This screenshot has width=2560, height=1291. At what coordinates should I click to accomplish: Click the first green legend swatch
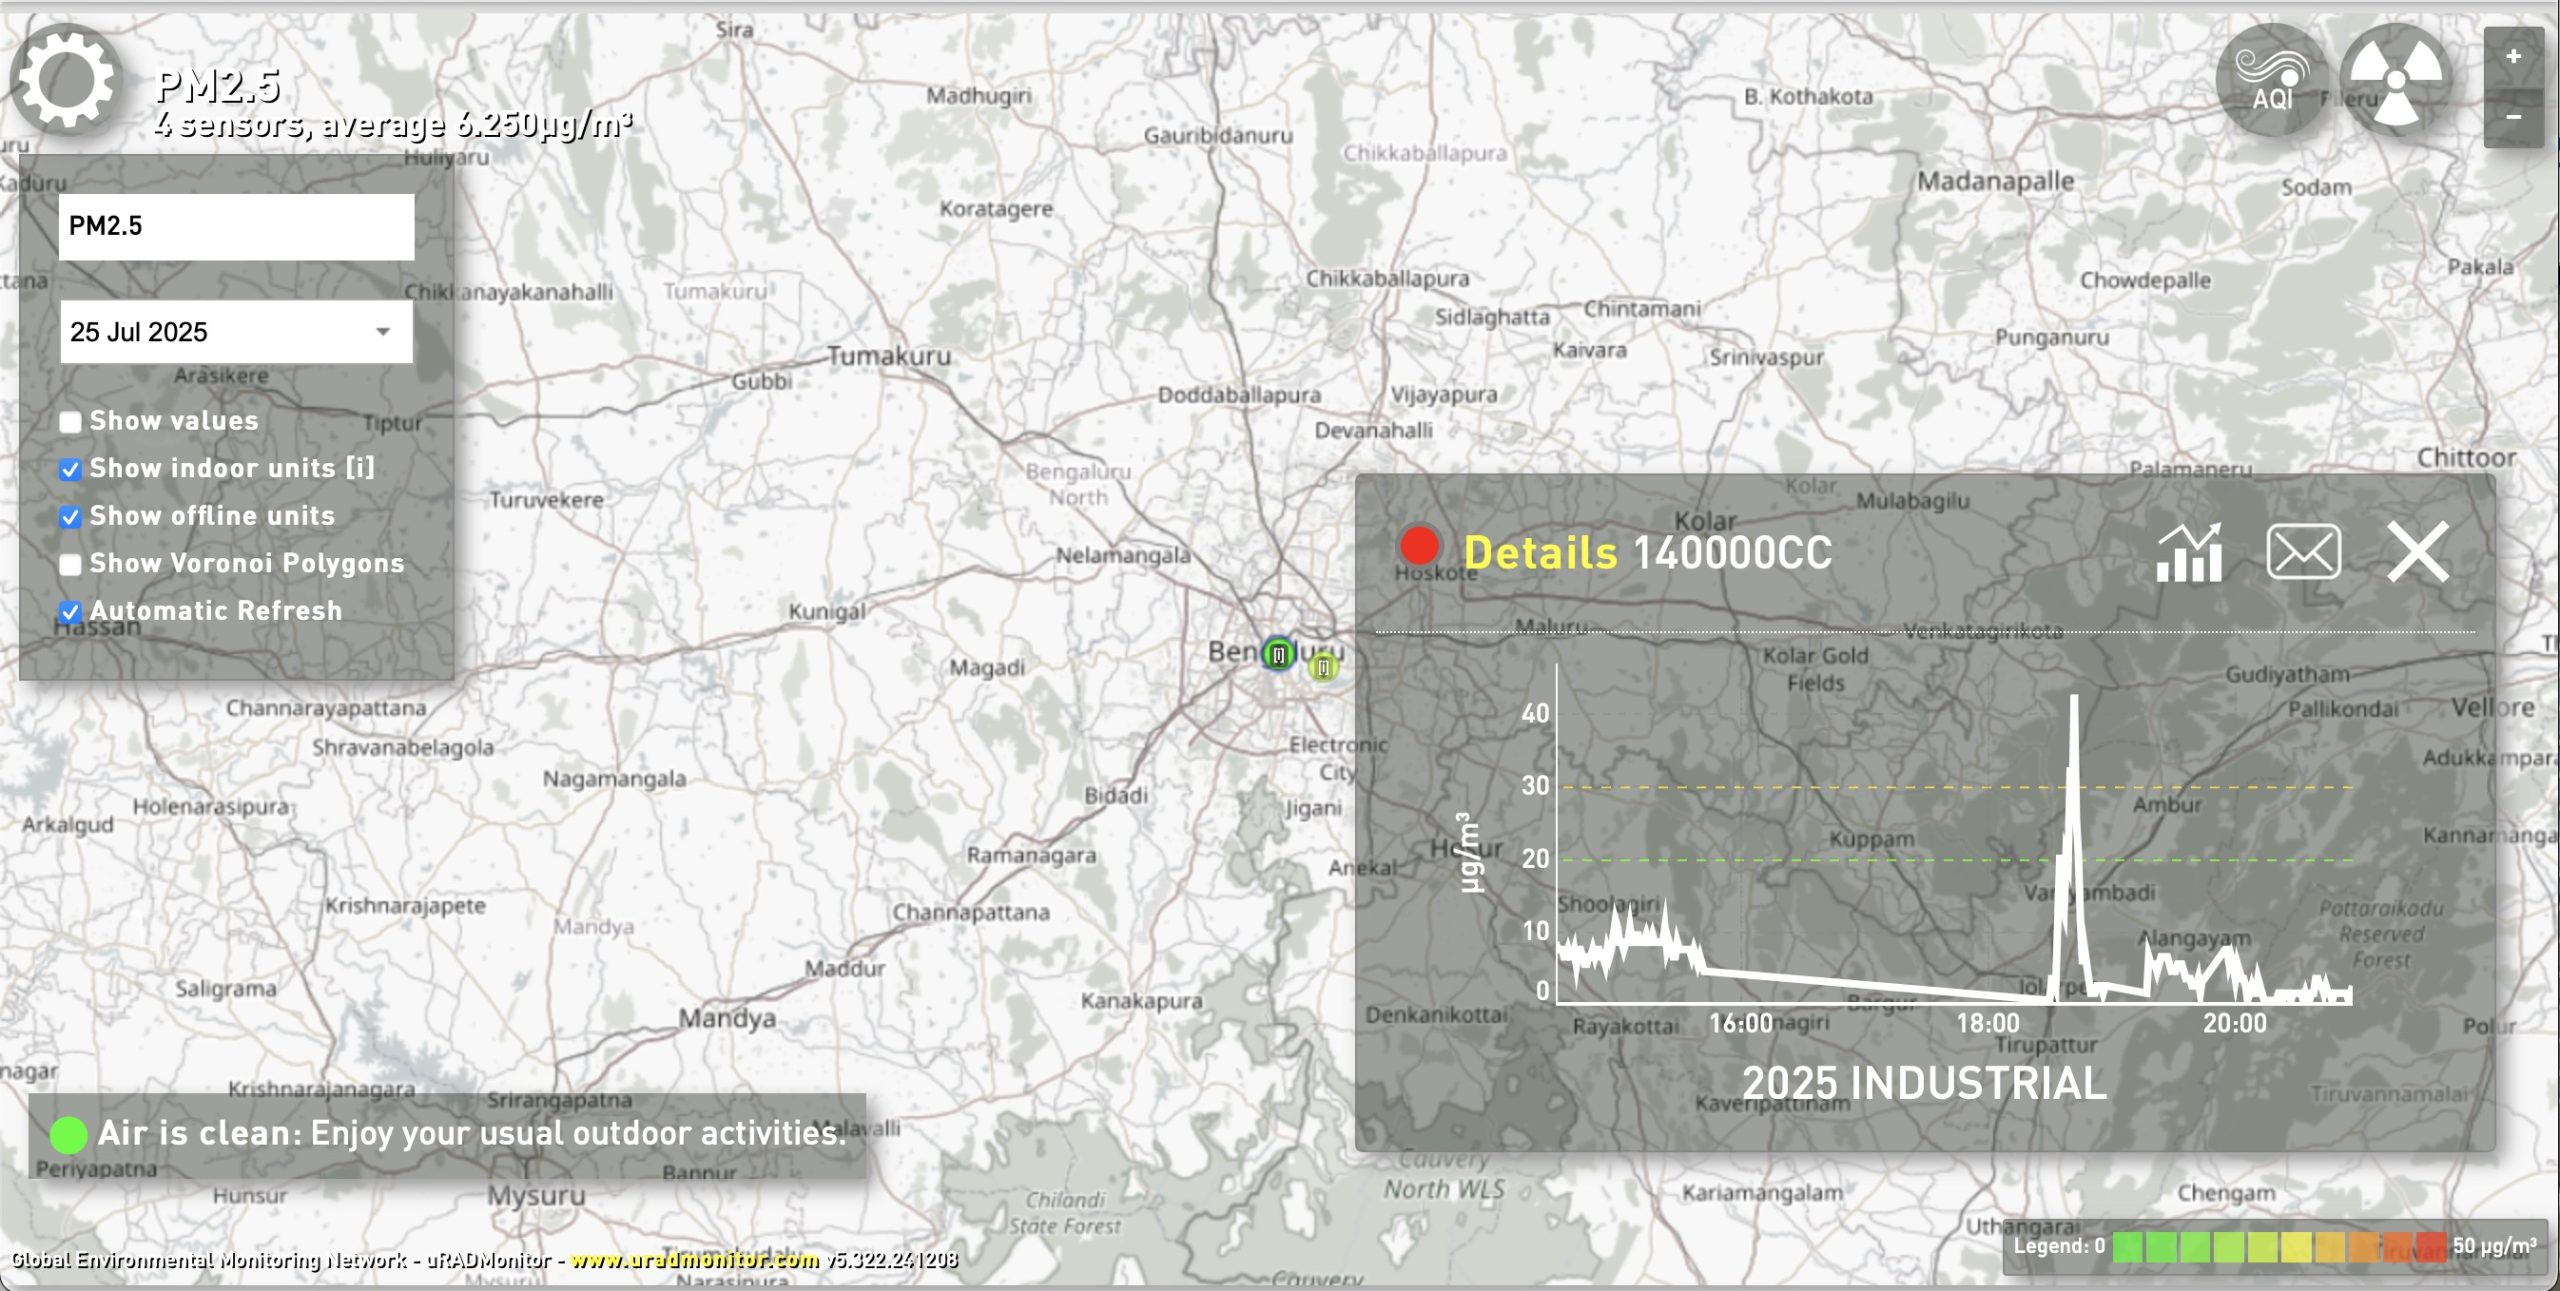(x=2127, y=1247)
